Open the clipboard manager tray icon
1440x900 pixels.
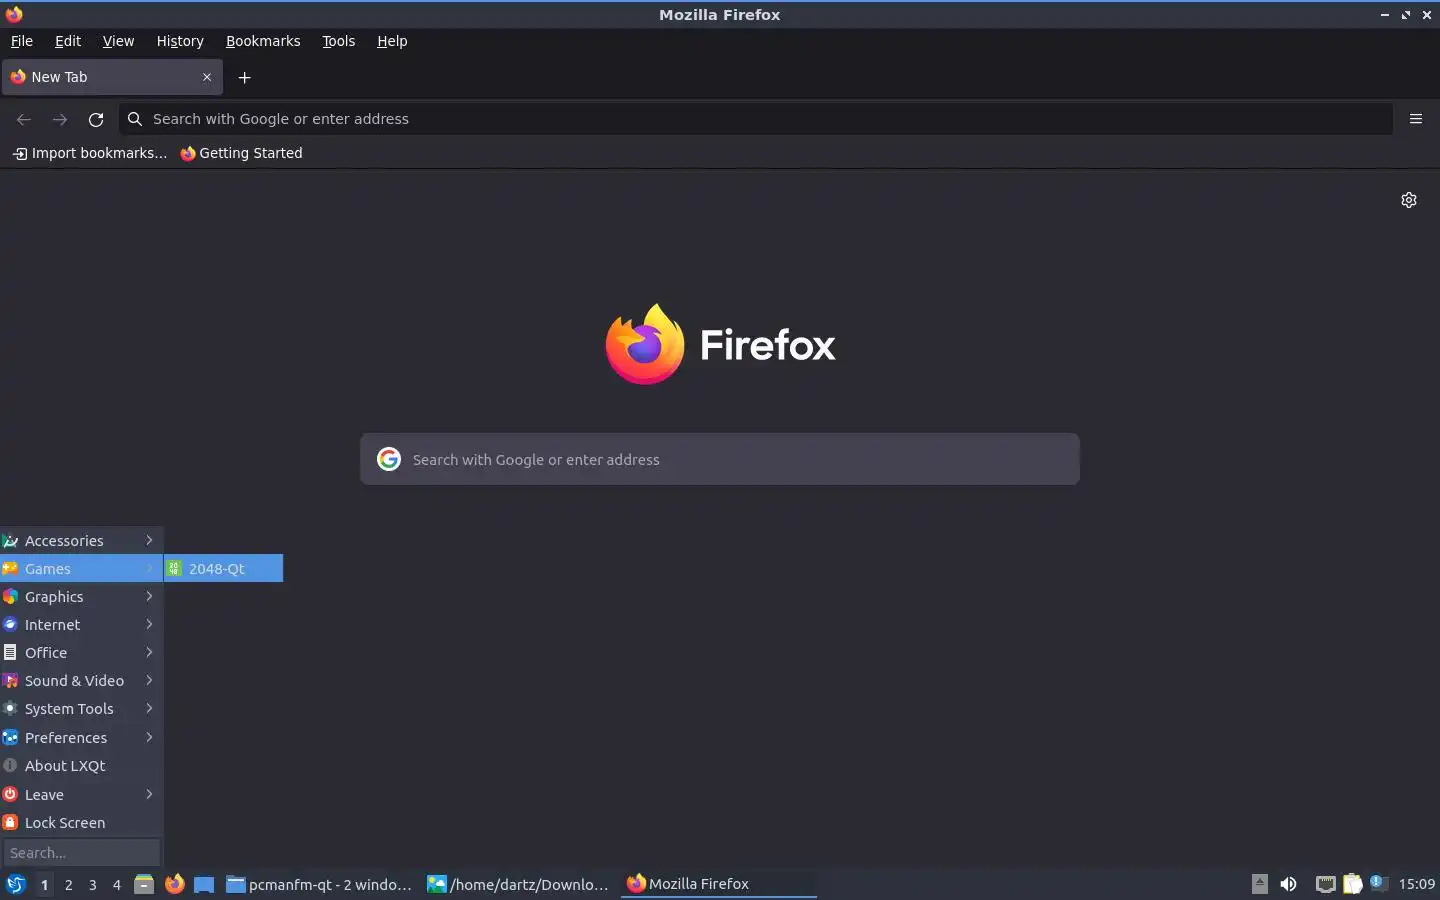click(x=1352, y=884)
